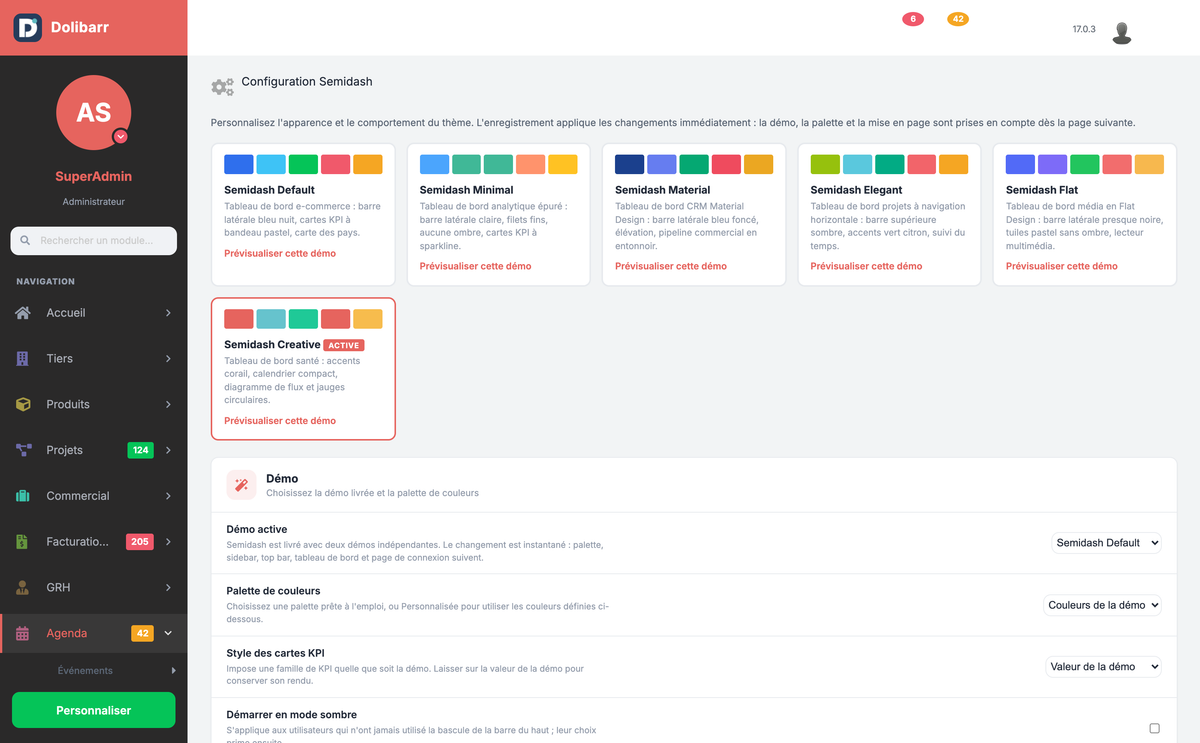Click the purple swatch in Semidash Flat

point(1053,164)
